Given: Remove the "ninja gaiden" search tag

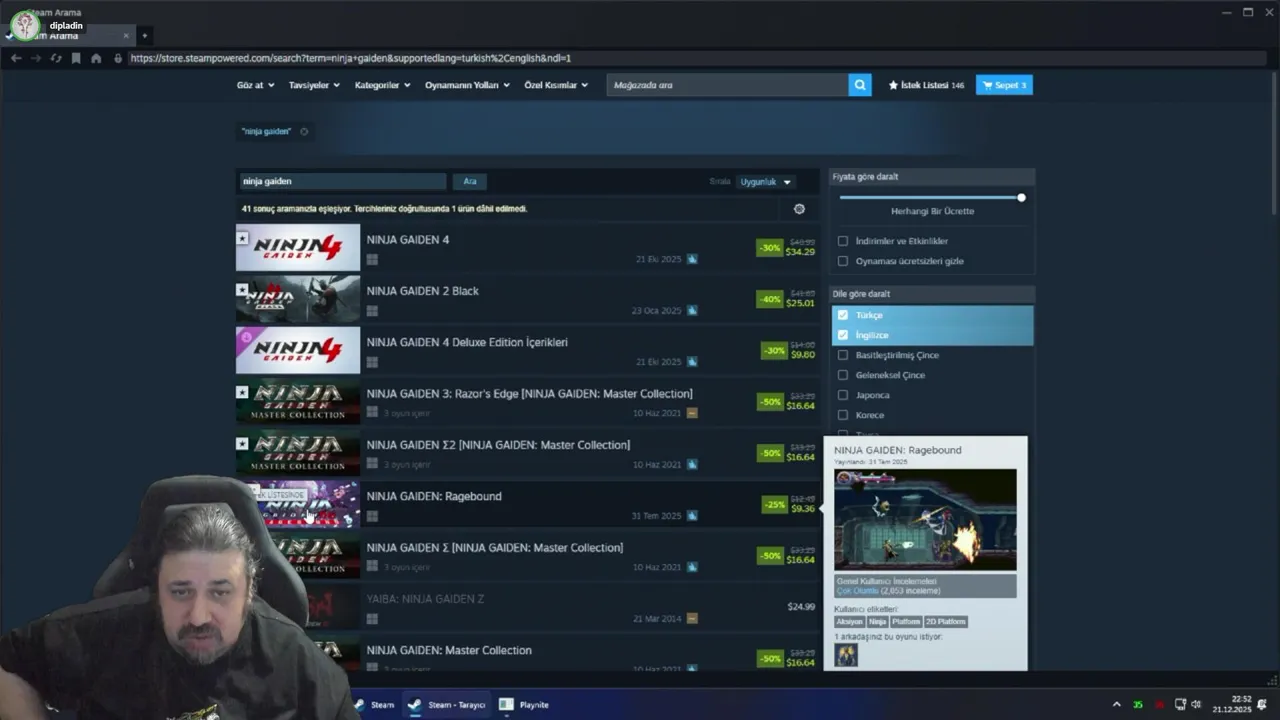Looking at the screenshot, I should 304,131.
